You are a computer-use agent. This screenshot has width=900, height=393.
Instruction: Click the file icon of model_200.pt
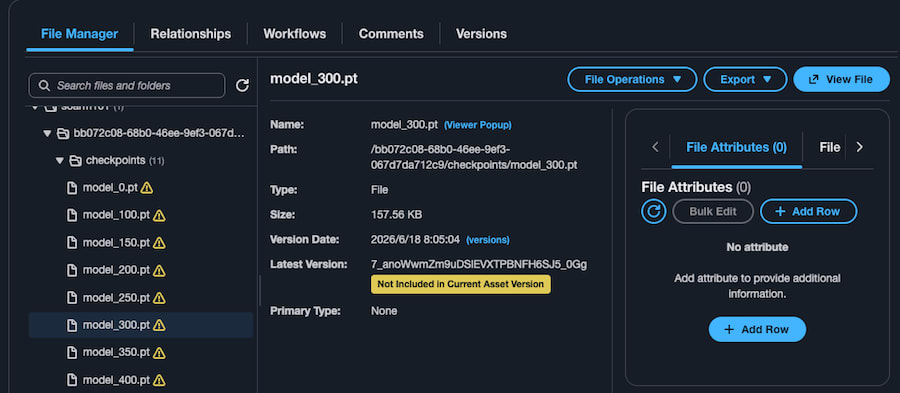[72, 270]
